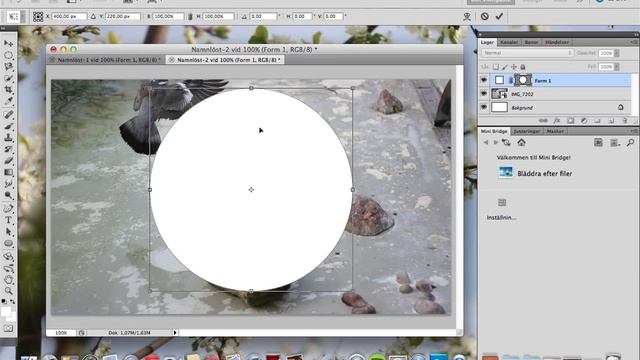Reset default foreground and background colors

[4, 302]
